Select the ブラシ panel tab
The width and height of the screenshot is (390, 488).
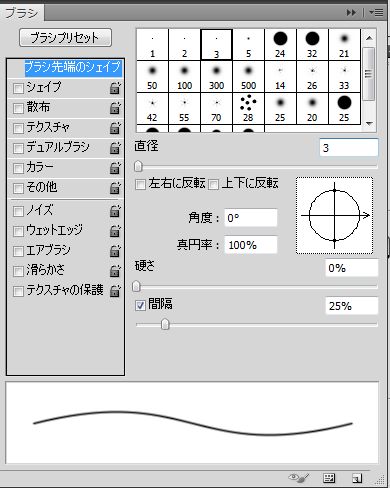22,13
